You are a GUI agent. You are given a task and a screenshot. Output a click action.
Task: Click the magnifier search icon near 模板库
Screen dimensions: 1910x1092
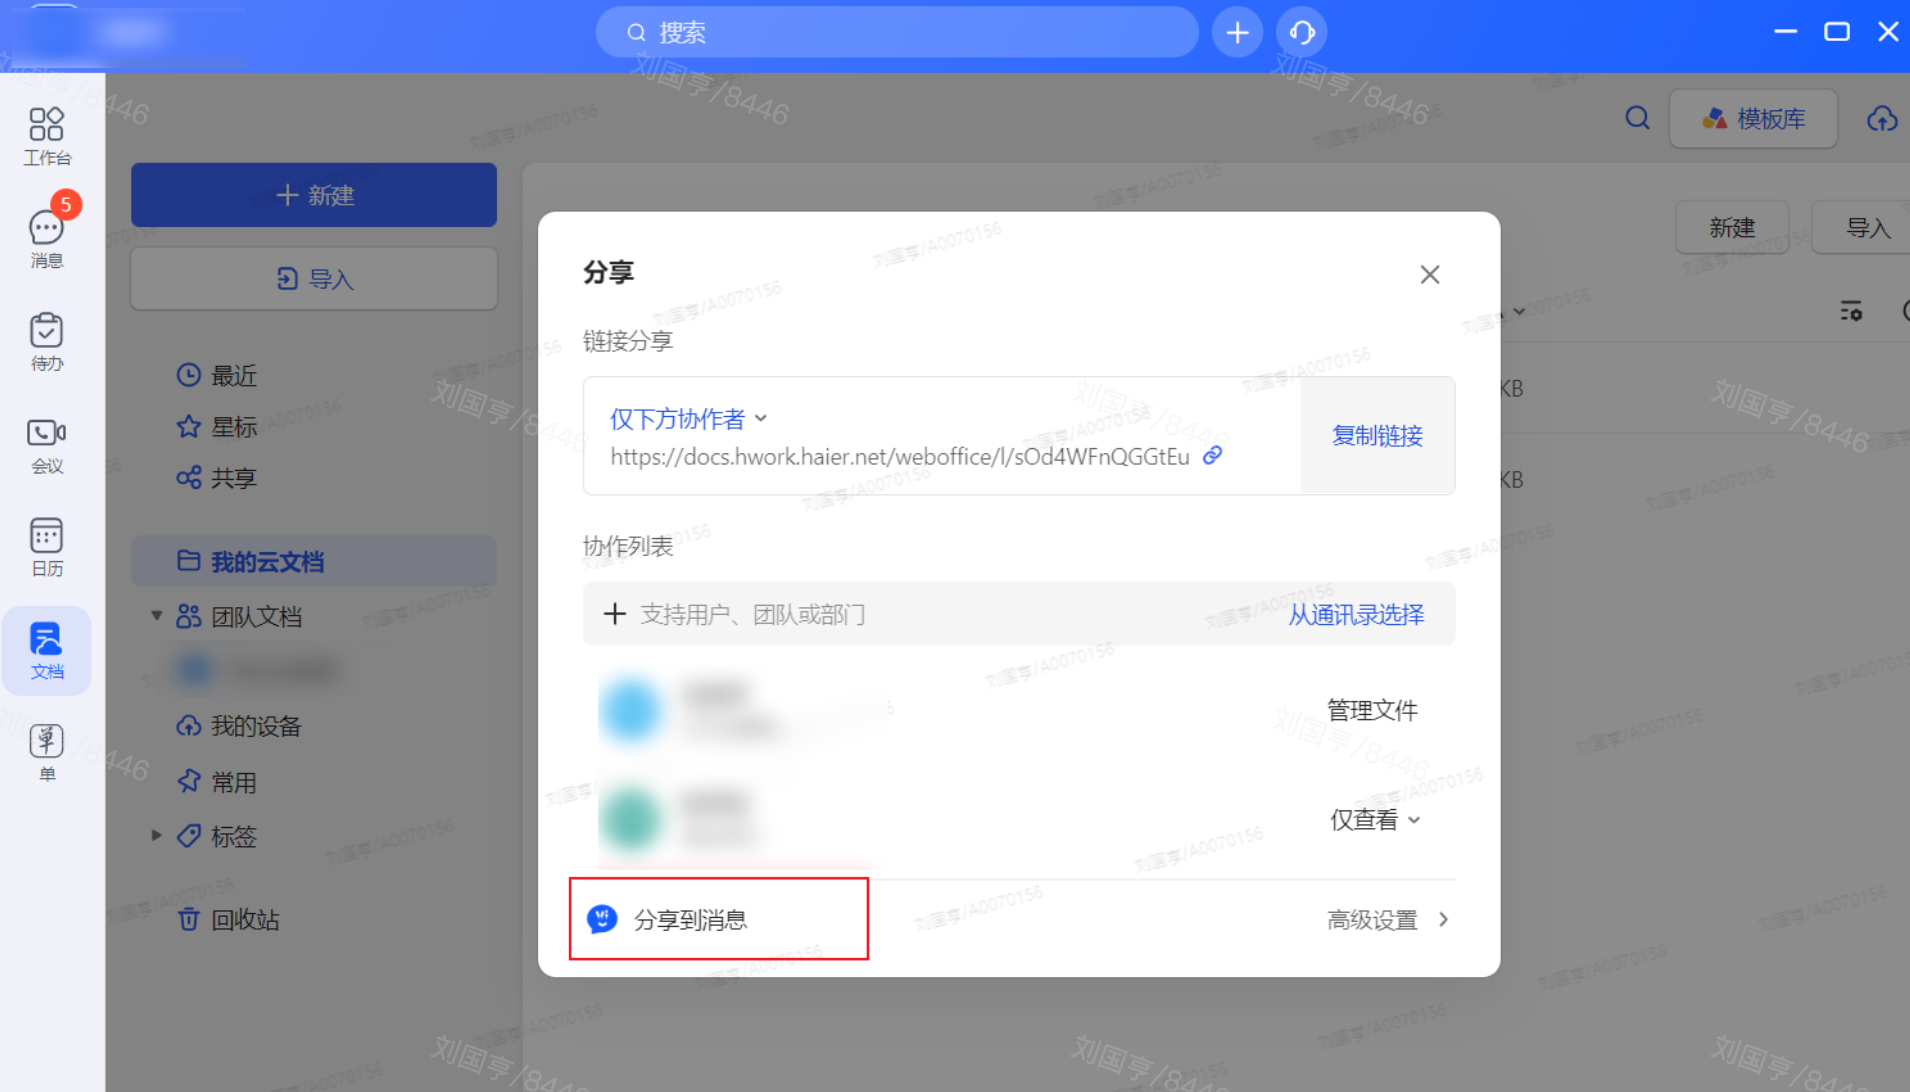tap(1637, 118)
